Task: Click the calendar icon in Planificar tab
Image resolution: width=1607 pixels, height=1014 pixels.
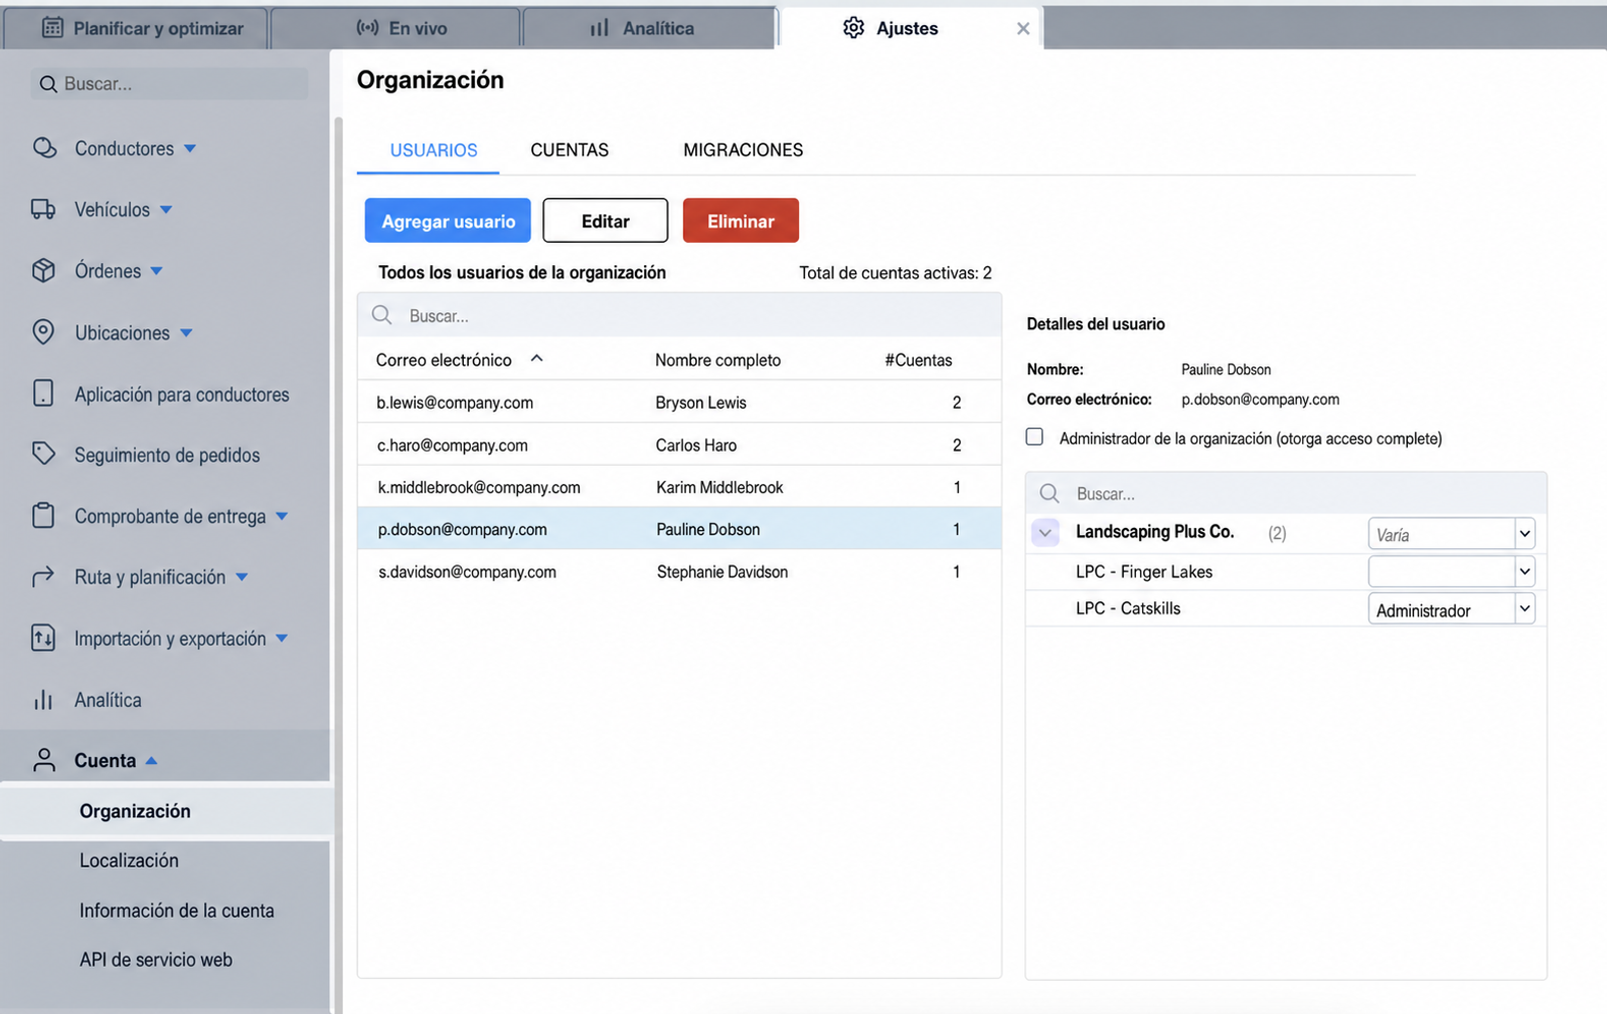Action: [x=52, y=28]
